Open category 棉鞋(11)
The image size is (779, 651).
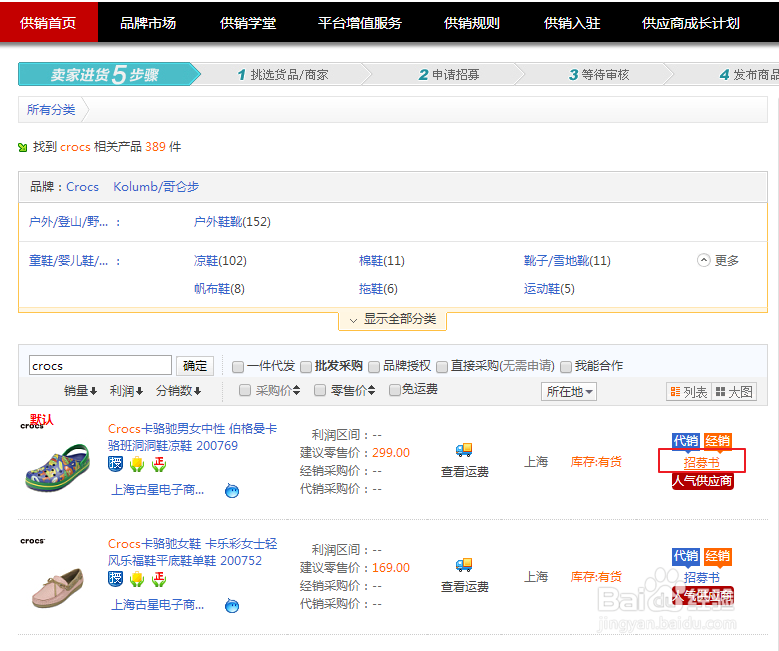pos(382,260)
